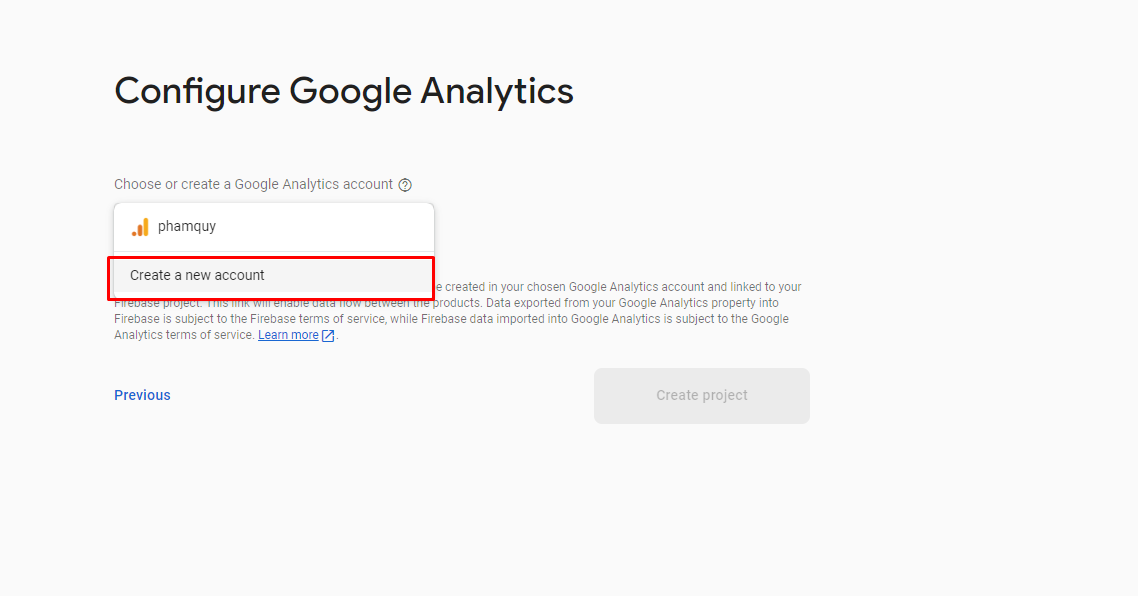Image resolution: width=1138 pixels, height=596 pixels.
Task: Click the Configure Google Analytics heading
Action: point(343,91)
